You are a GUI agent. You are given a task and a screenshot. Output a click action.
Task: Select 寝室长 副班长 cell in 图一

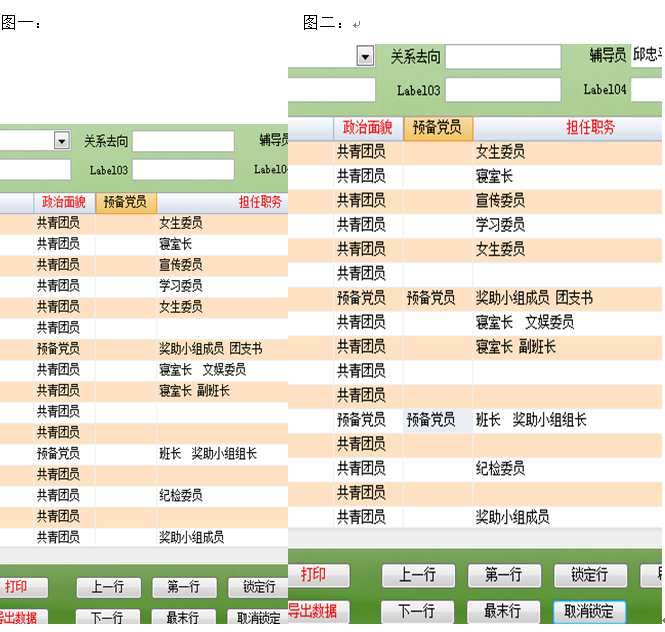(x=222, y=391)
